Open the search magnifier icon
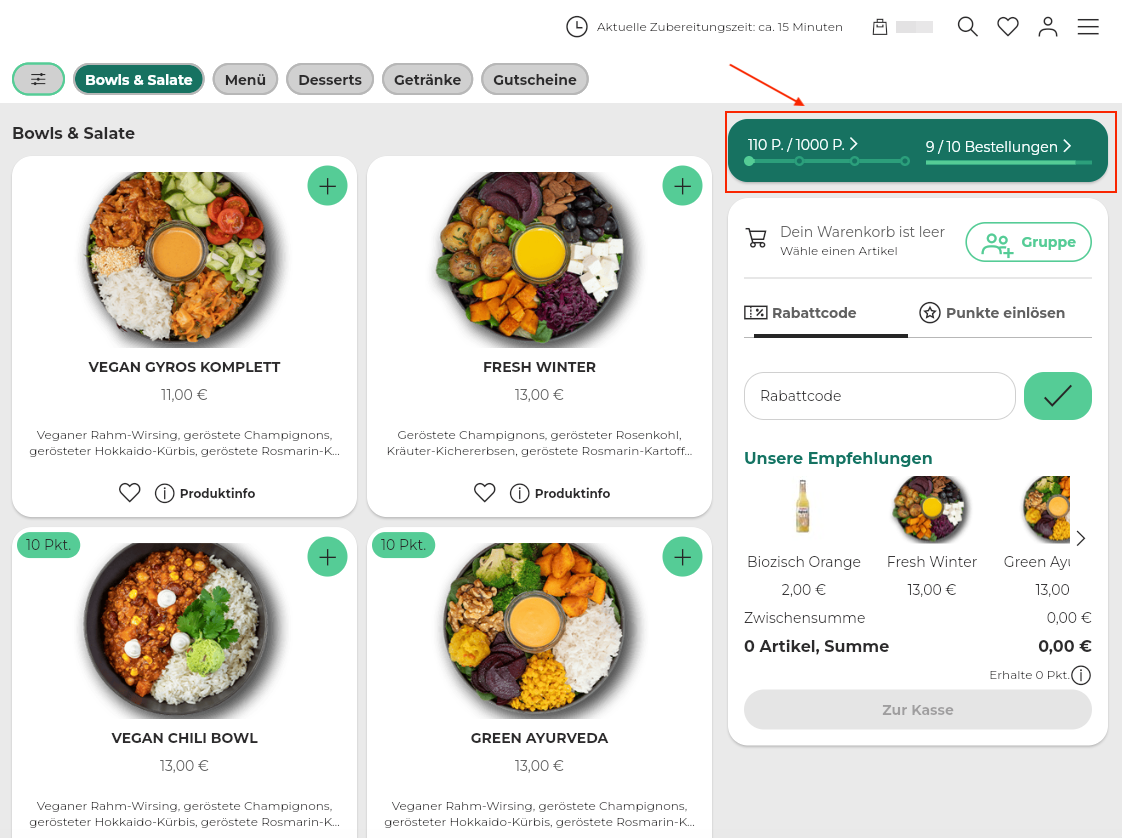 pos(967,27)
